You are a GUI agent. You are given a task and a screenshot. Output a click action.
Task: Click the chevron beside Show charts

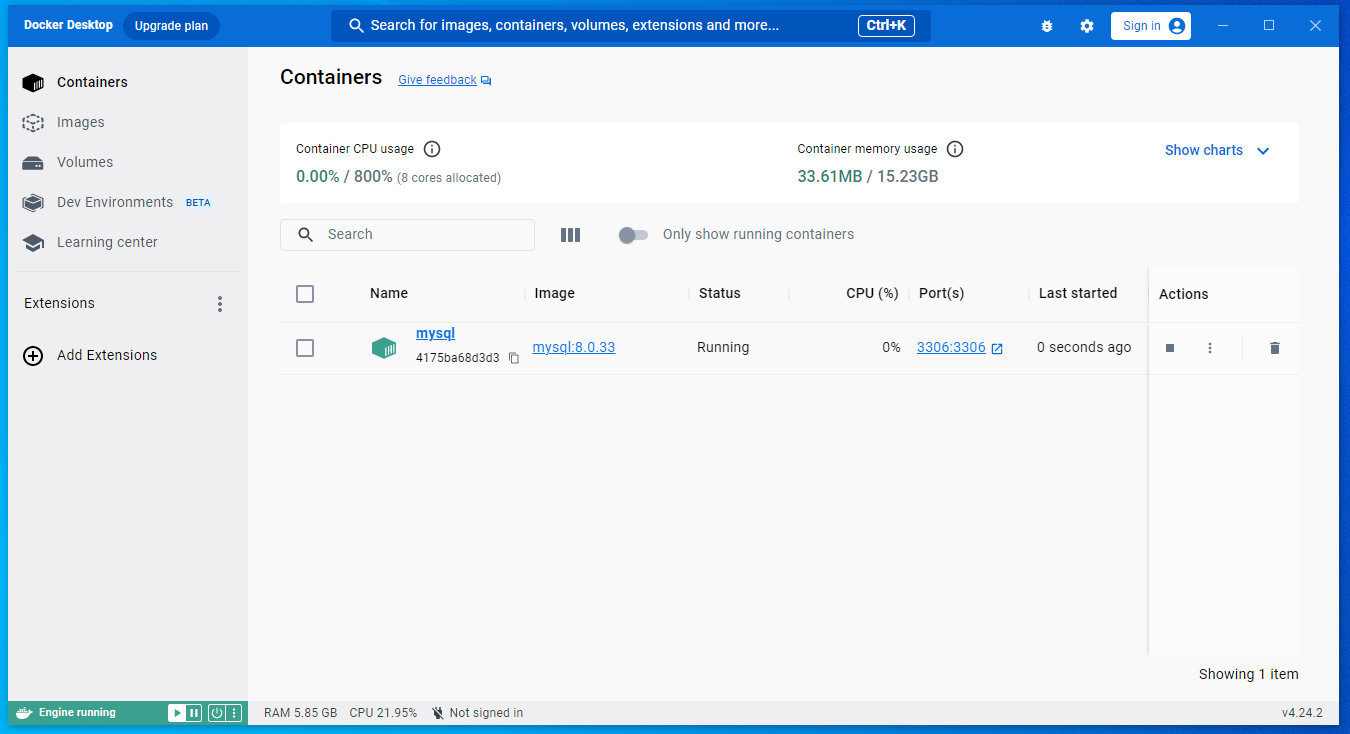point(1263,151)
